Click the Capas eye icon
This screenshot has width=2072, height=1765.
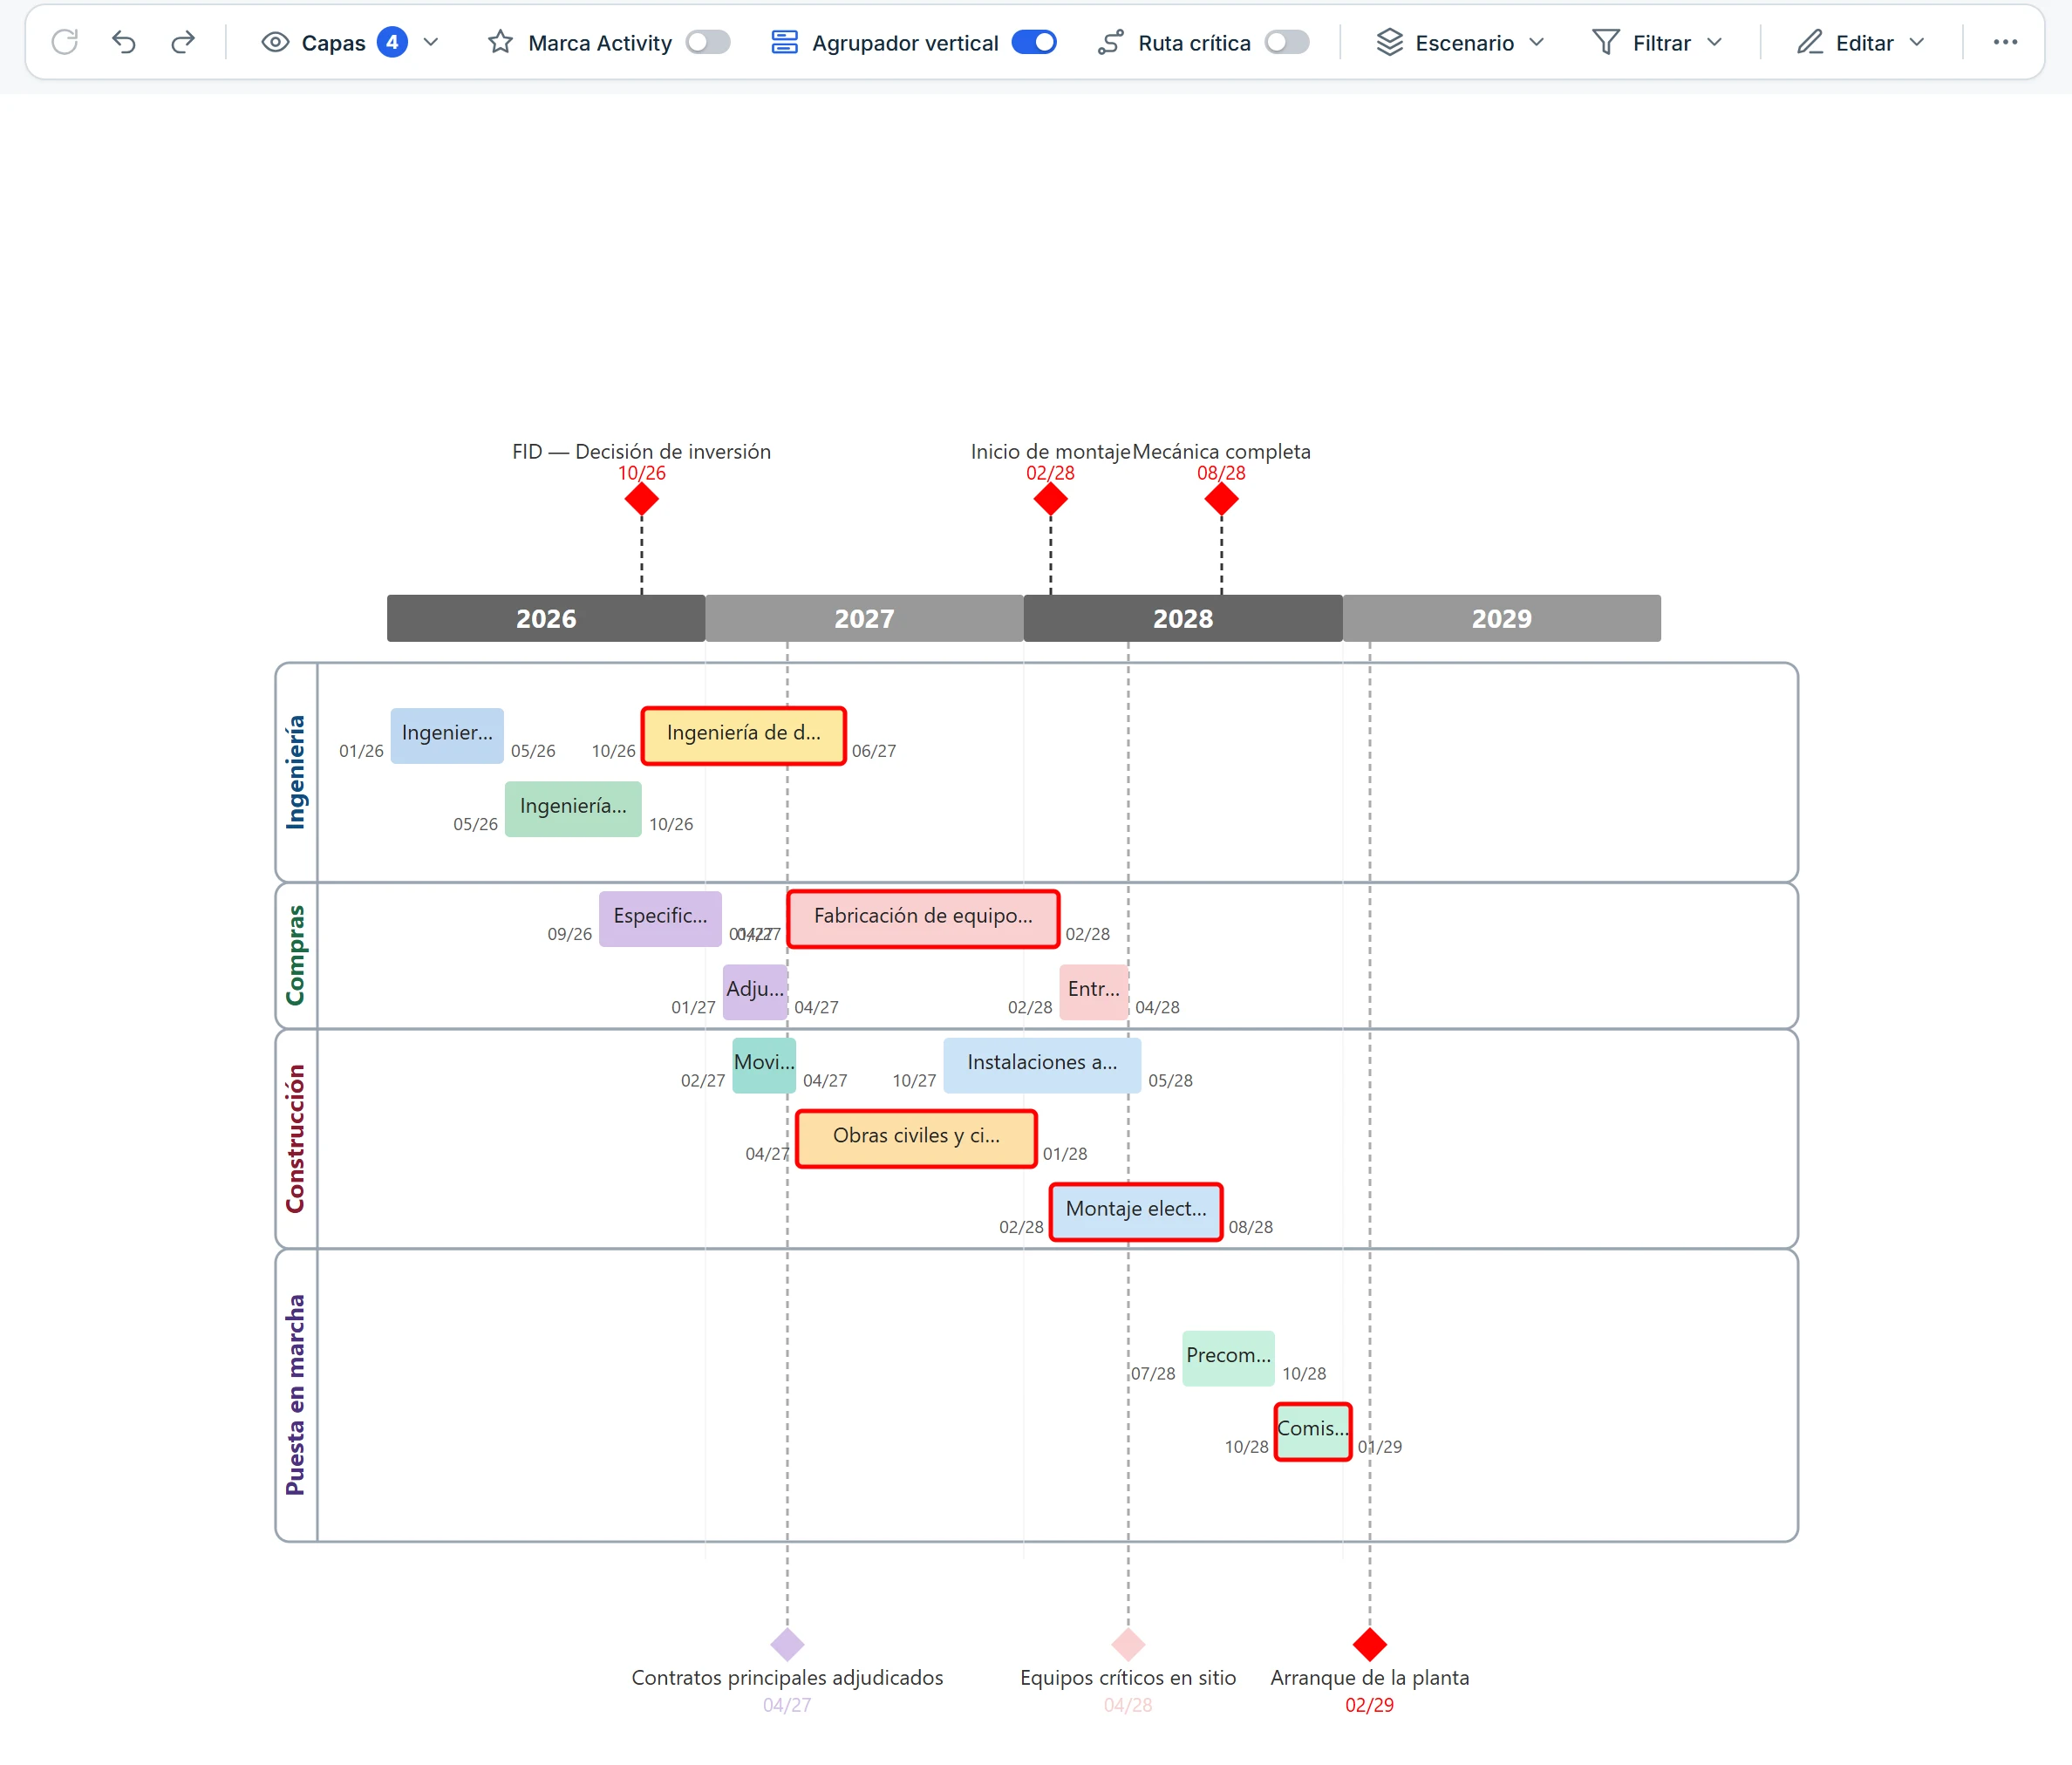(275, 42)
